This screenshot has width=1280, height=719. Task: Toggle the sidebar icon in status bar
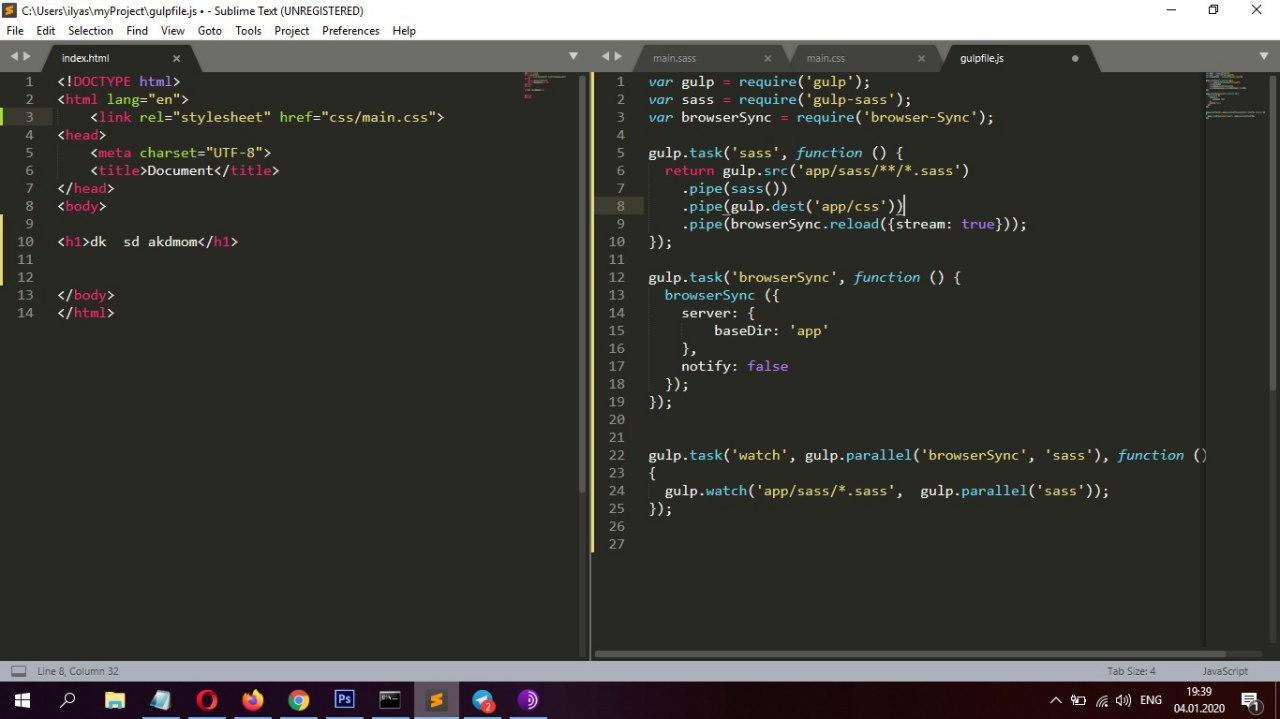(x=18, y=671)
